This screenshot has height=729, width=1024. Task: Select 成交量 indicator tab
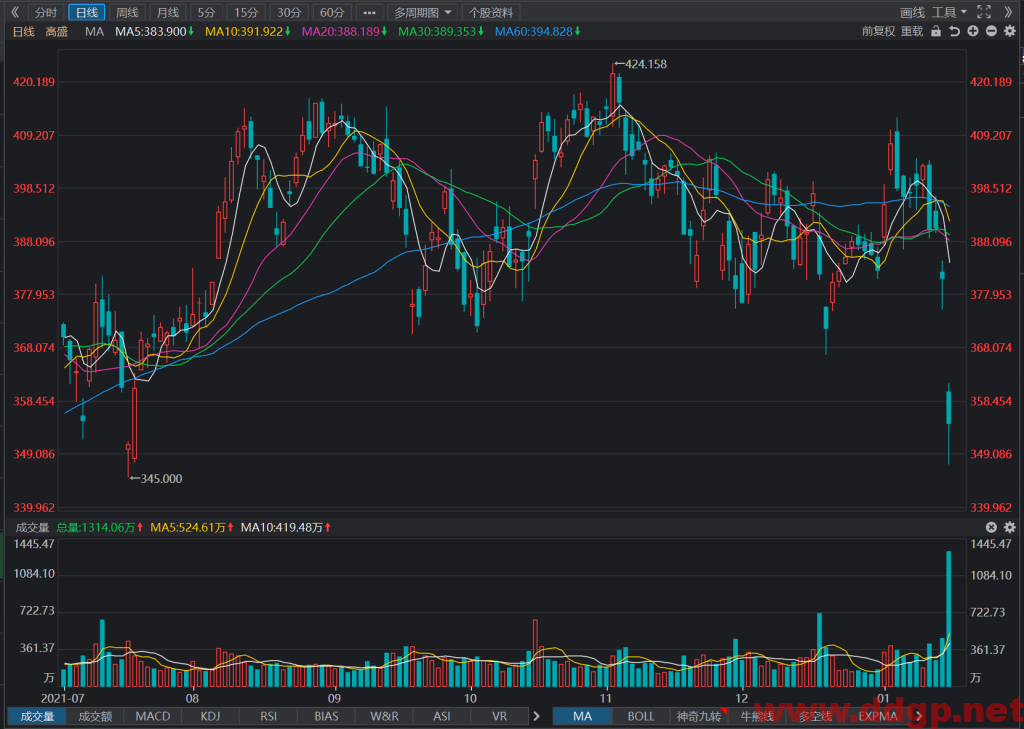(x=37, y=716)
